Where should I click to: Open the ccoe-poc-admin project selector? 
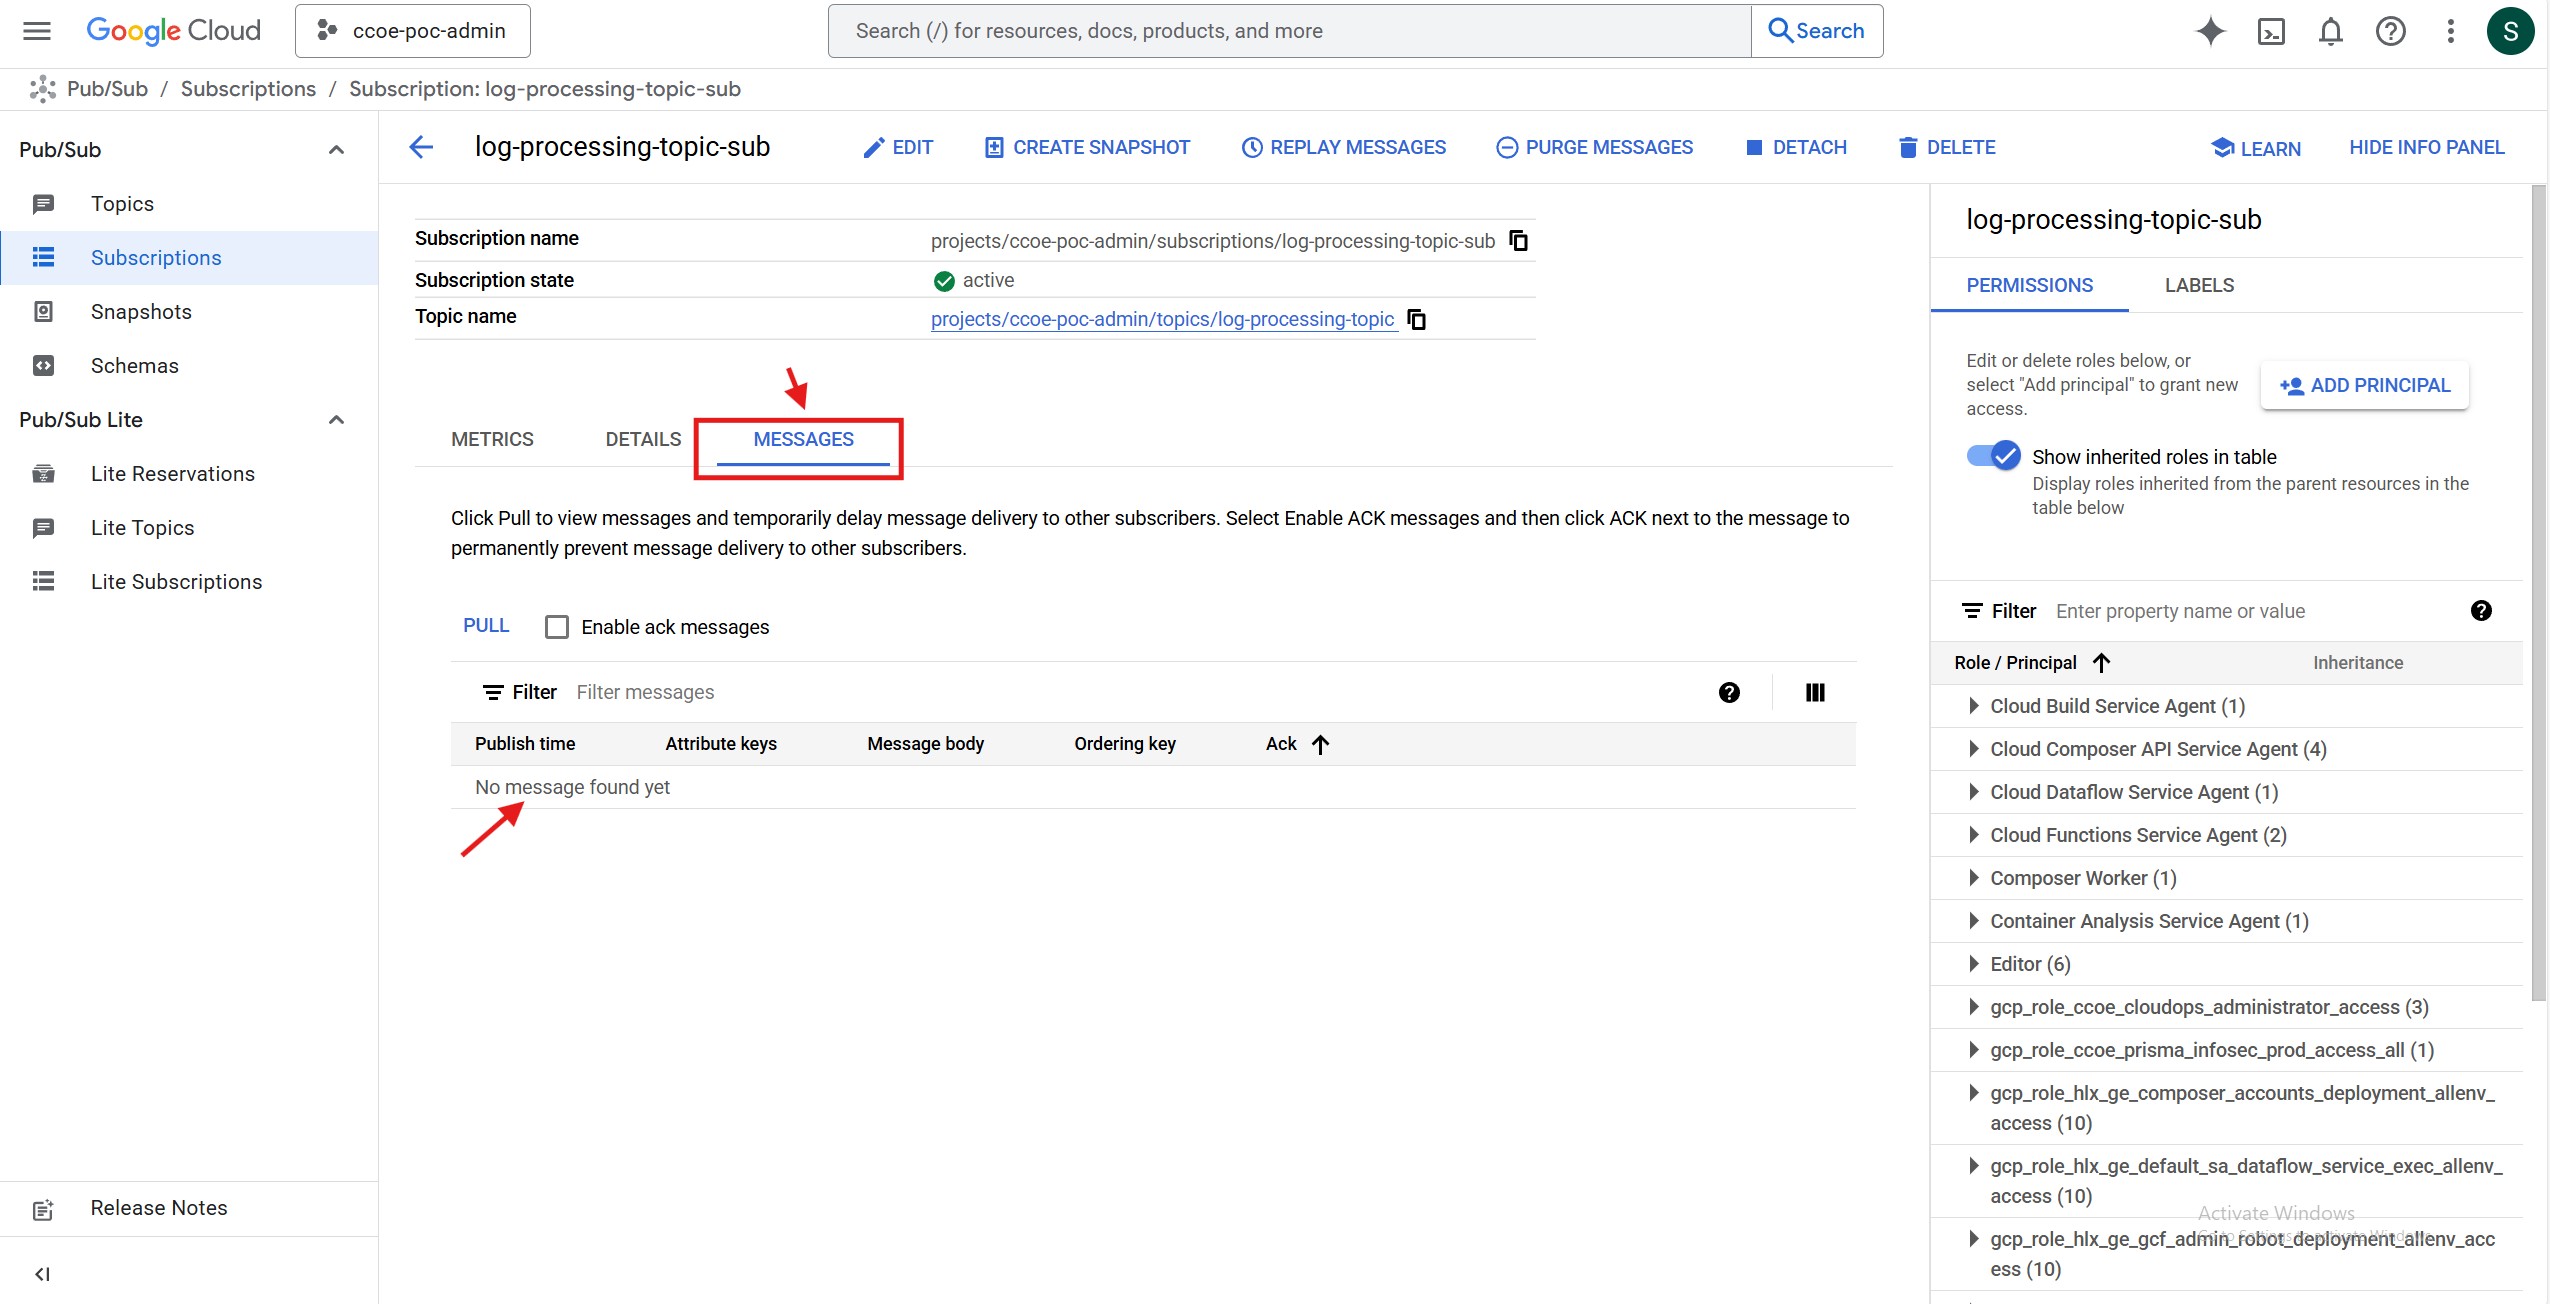click(x=413, y=31)
